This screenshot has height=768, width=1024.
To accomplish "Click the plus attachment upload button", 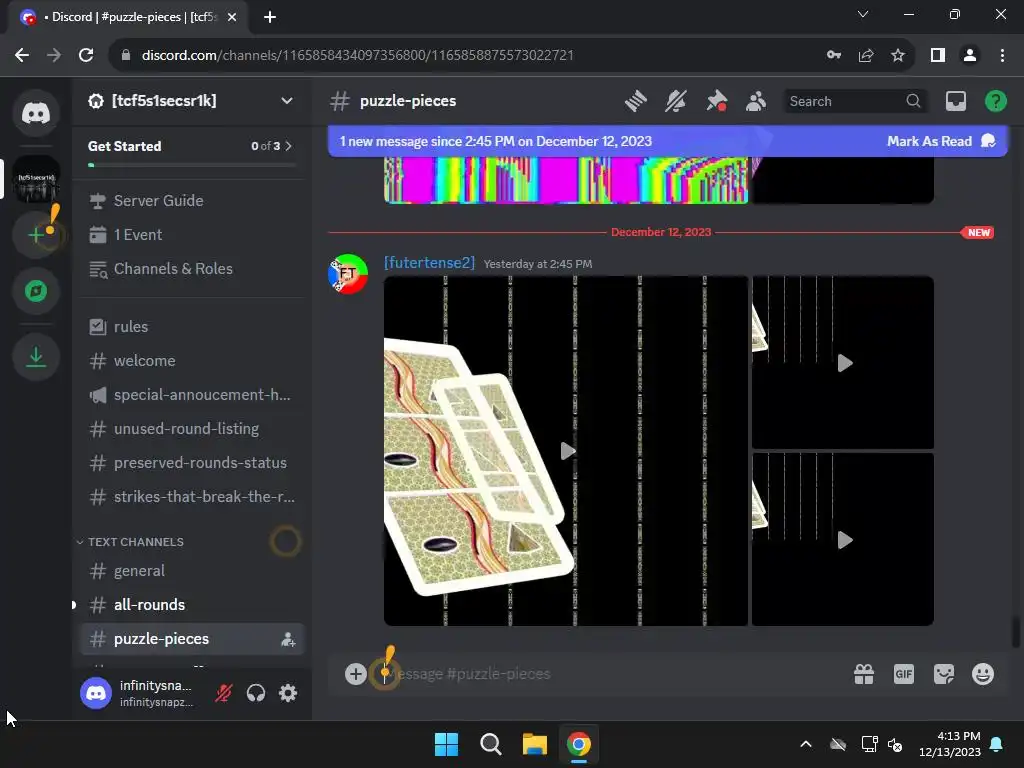I will click(x=356, y=674).
